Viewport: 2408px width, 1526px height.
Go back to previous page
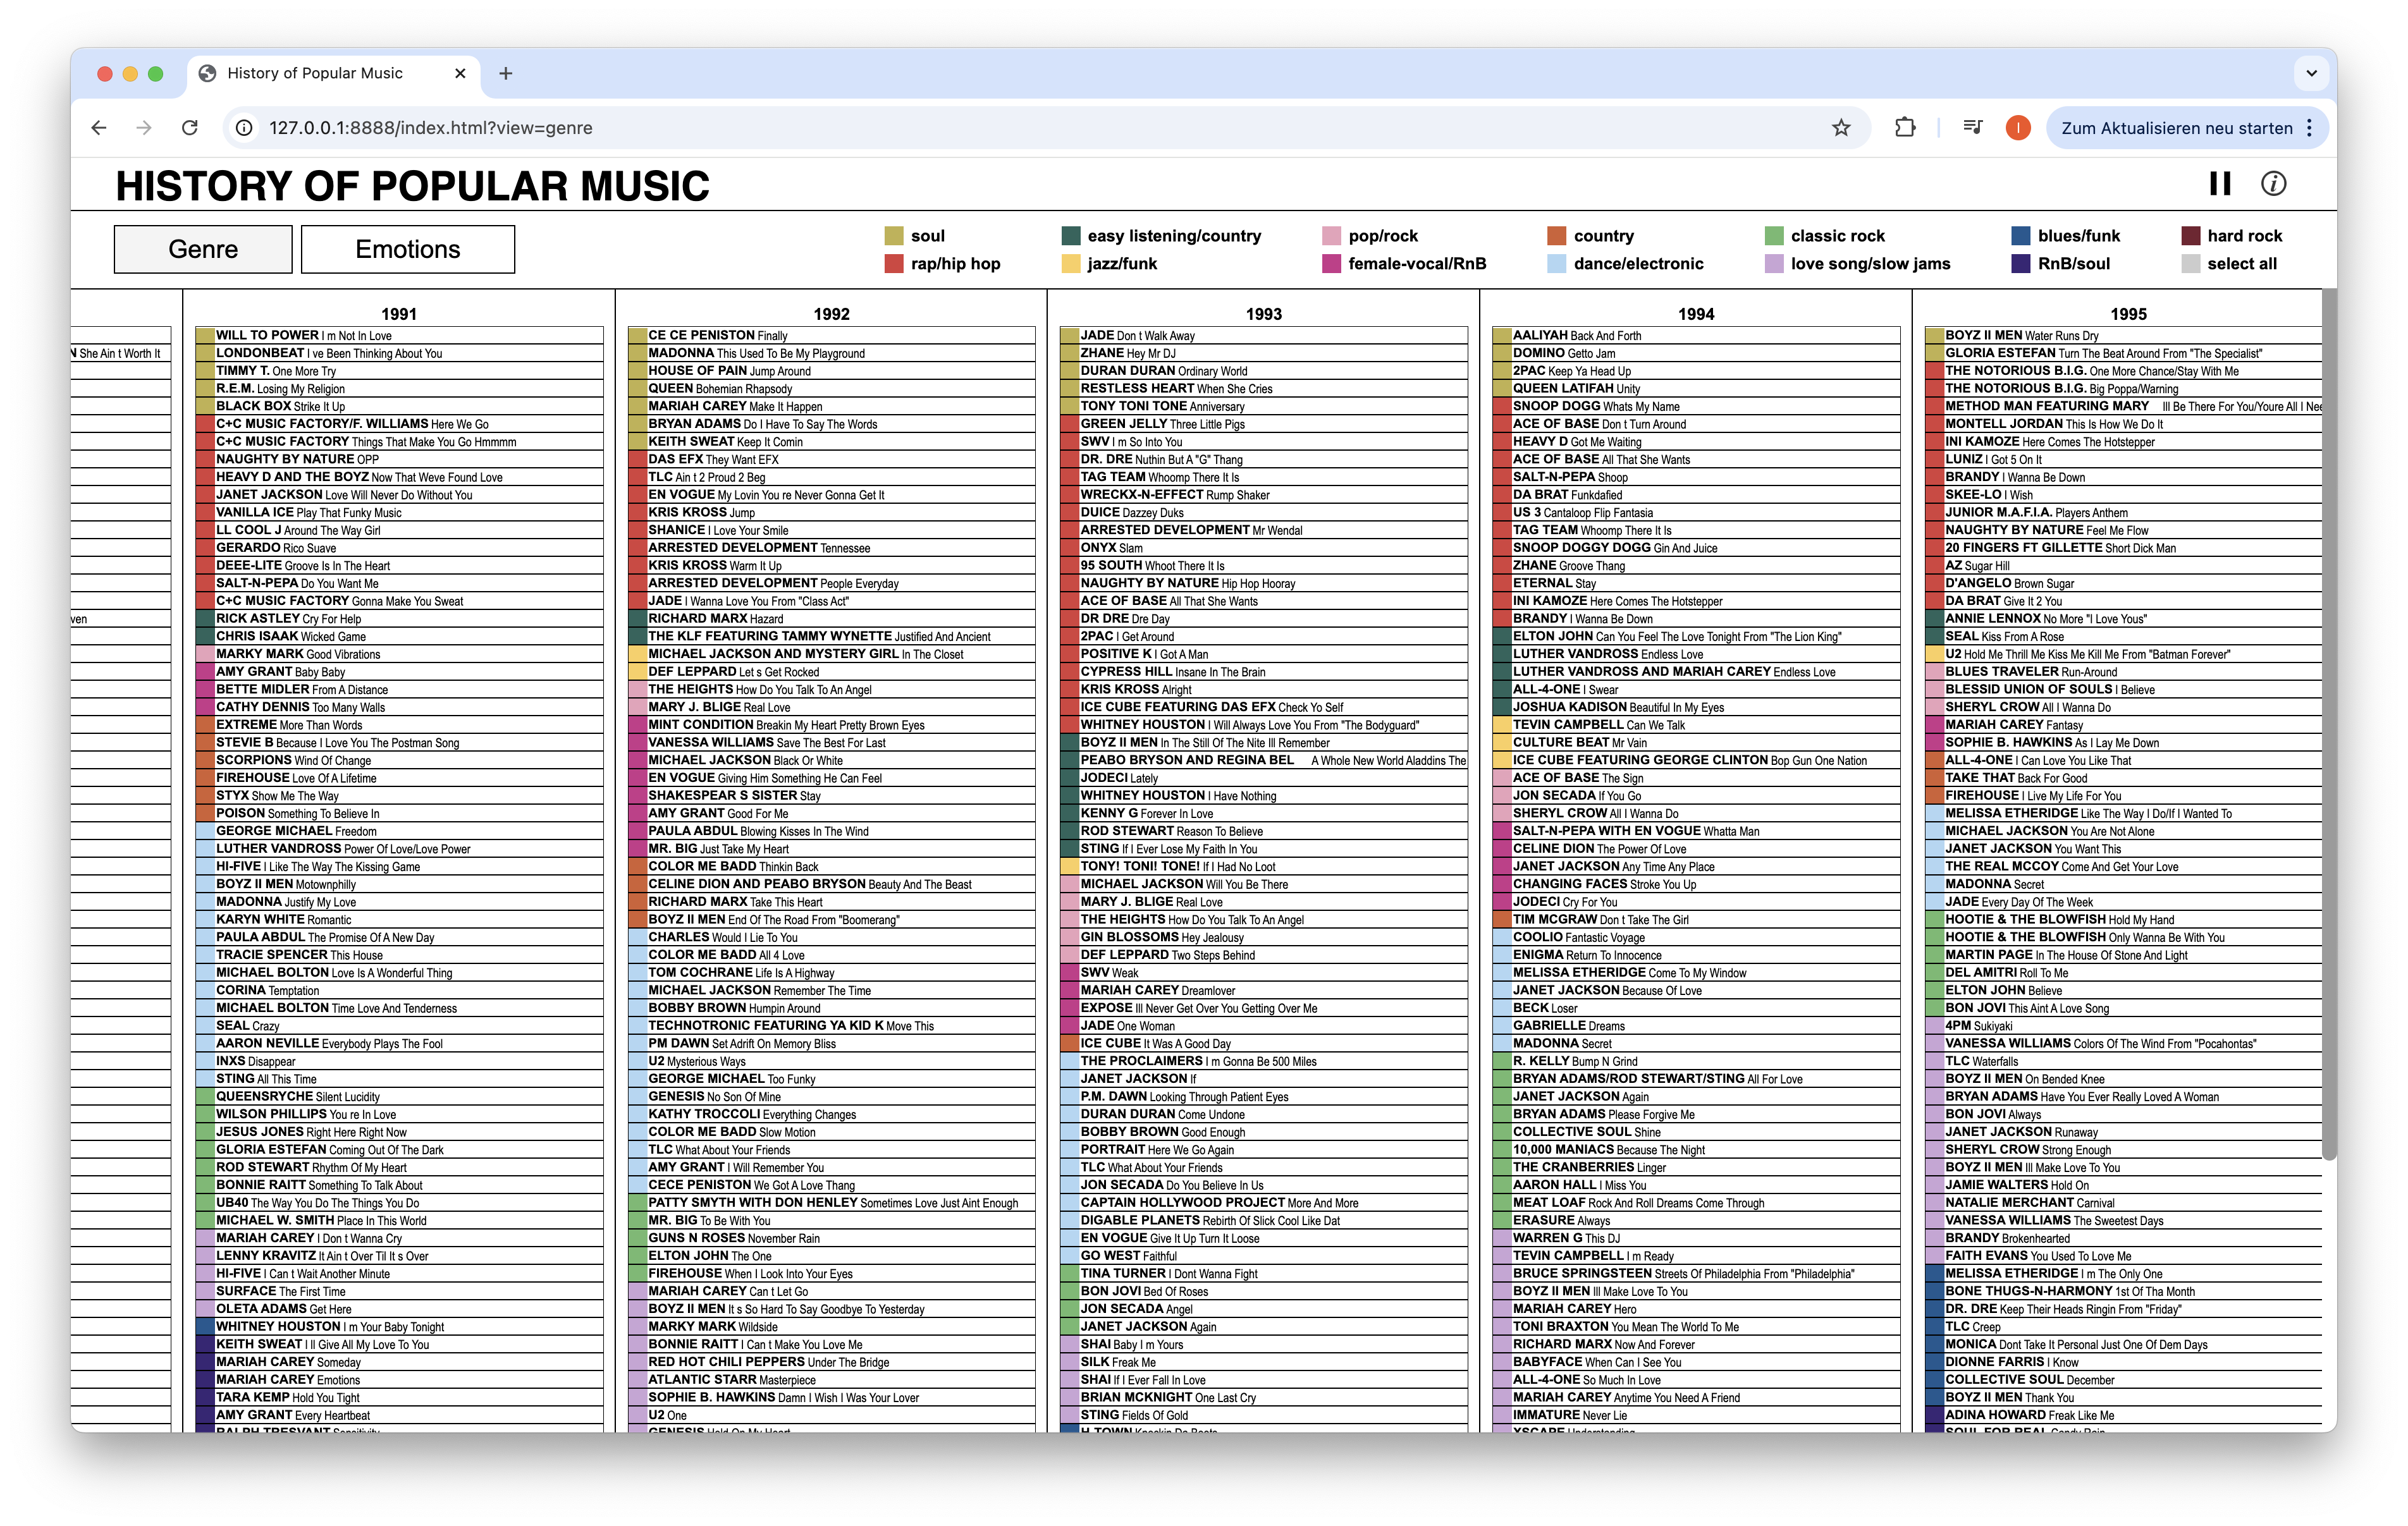98,128
